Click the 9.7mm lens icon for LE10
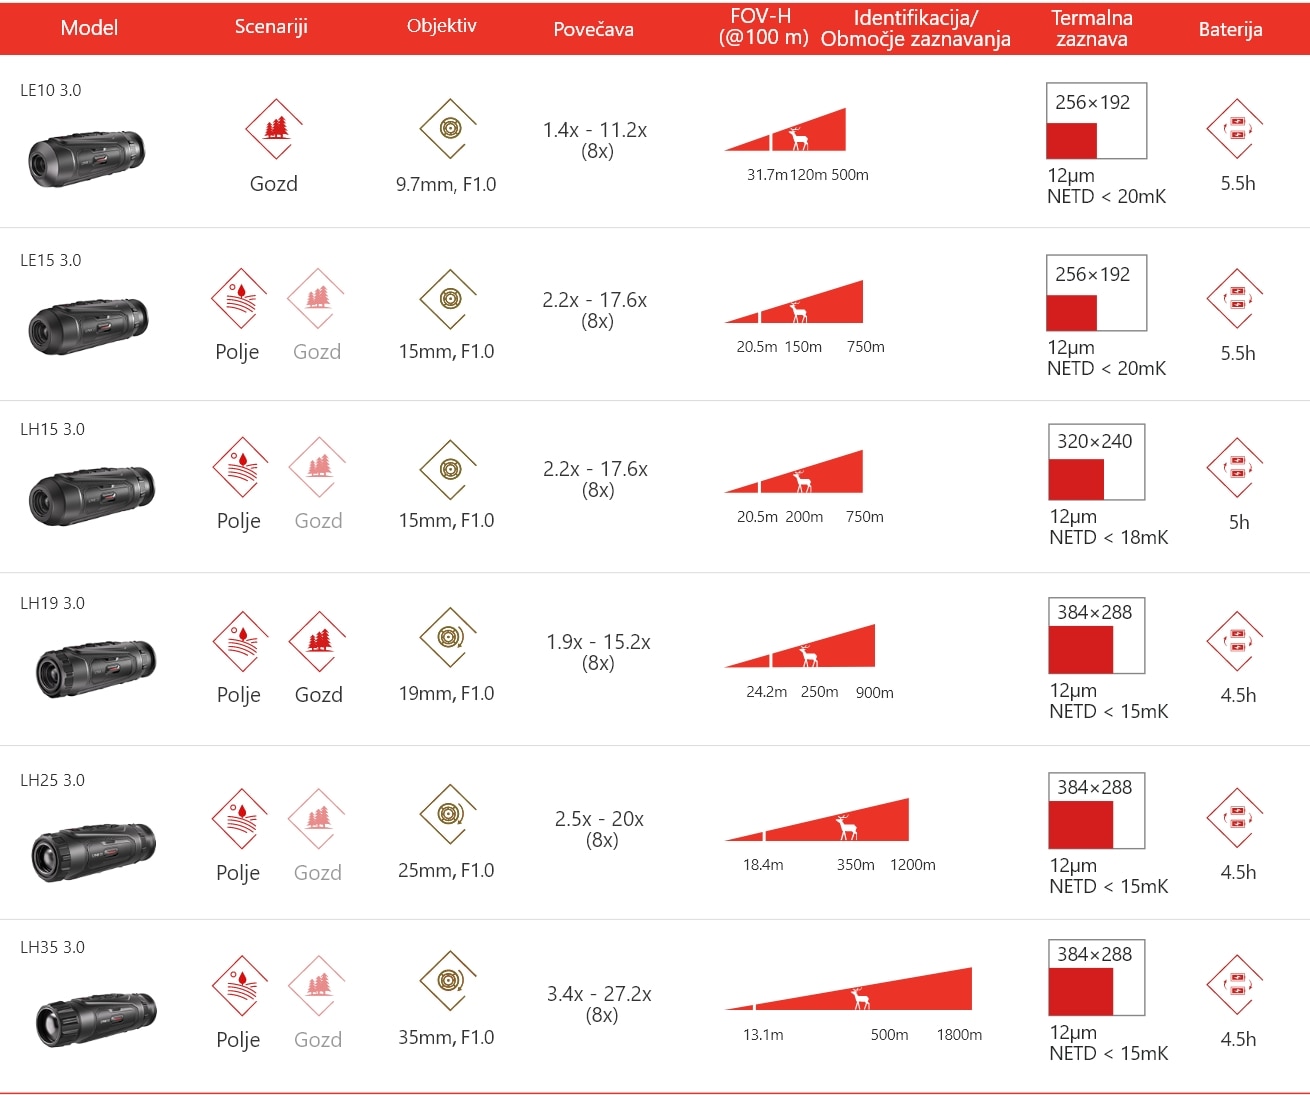The height and width of the screenshot is (1095, 1310). [448, 128]
